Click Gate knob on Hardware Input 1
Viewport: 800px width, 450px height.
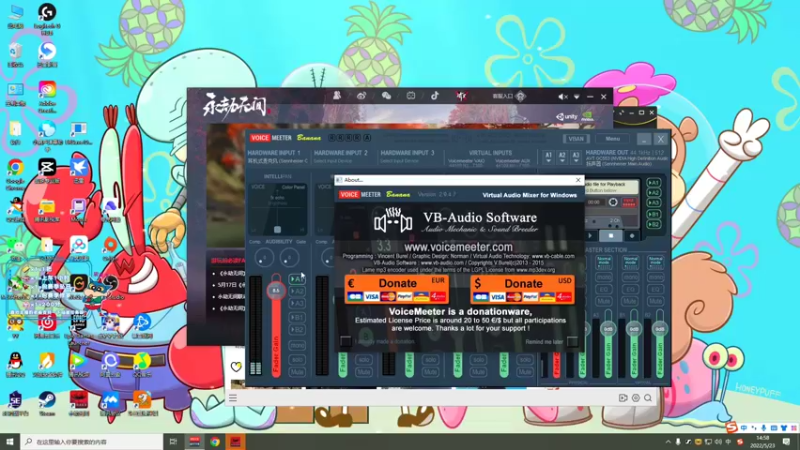click(x=289, y=258)
